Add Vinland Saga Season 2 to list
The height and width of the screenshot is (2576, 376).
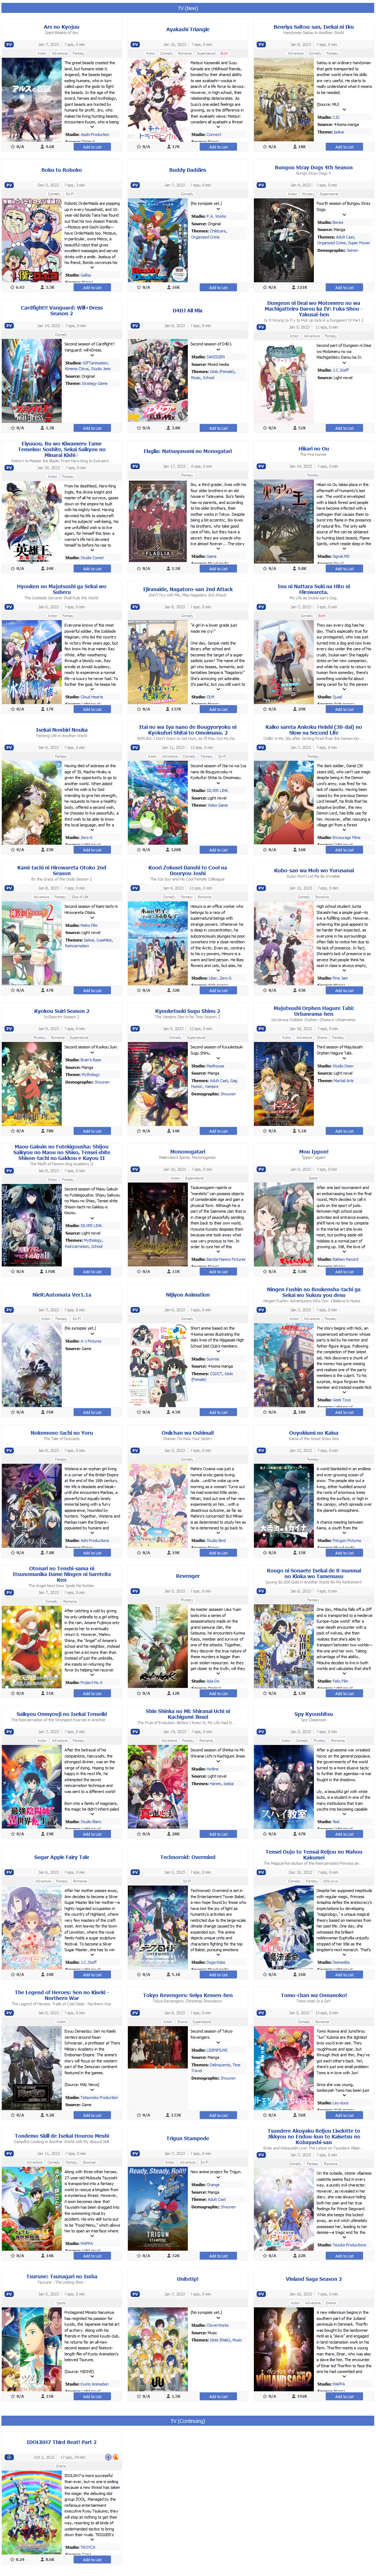pos(344,2397)
